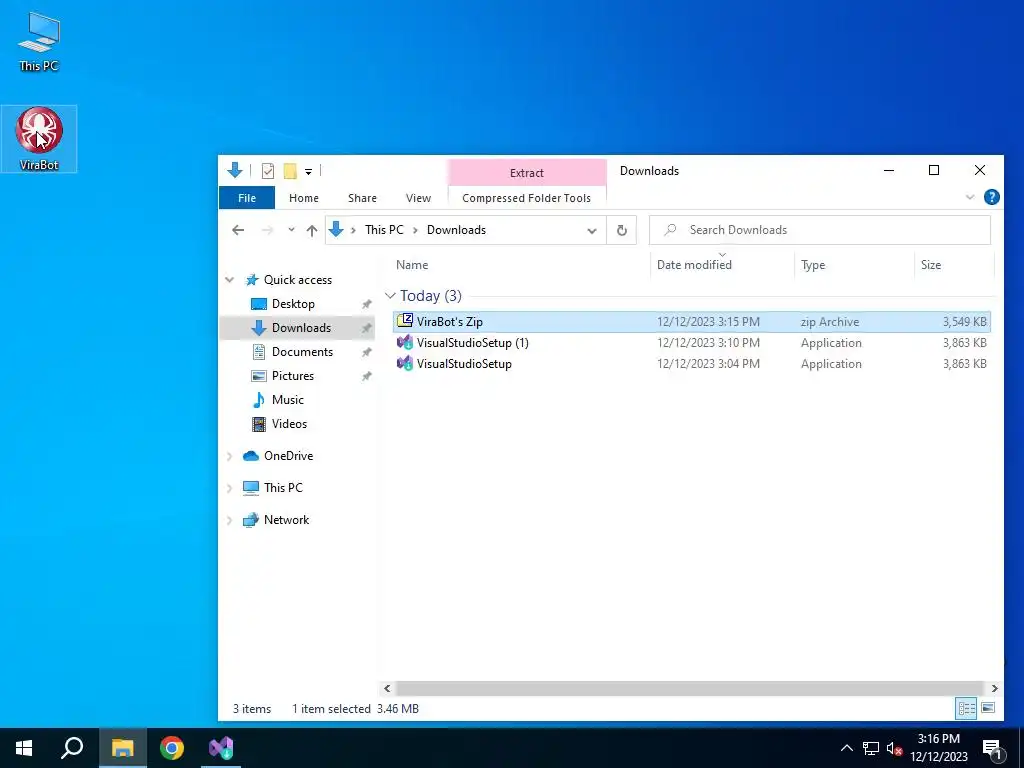Sort by the Name column header

point(412,265)
